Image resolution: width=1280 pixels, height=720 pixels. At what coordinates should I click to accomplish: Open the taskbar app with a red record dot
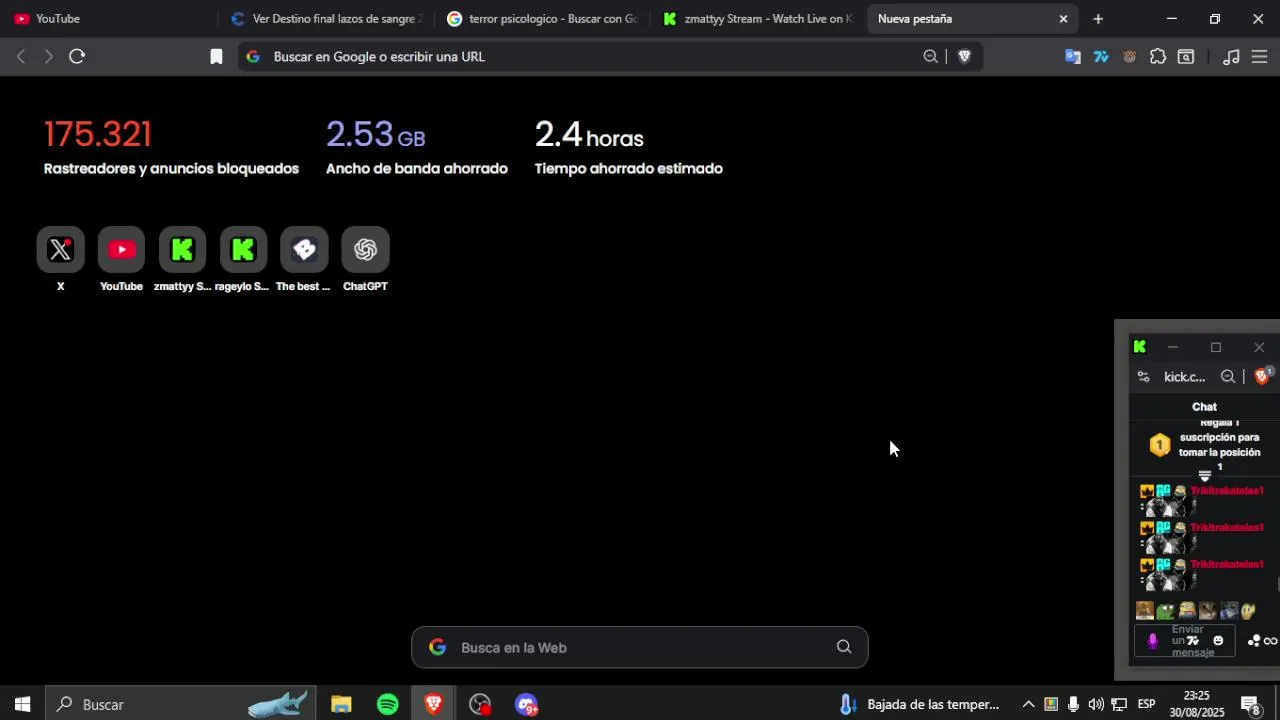pos(480,704)
